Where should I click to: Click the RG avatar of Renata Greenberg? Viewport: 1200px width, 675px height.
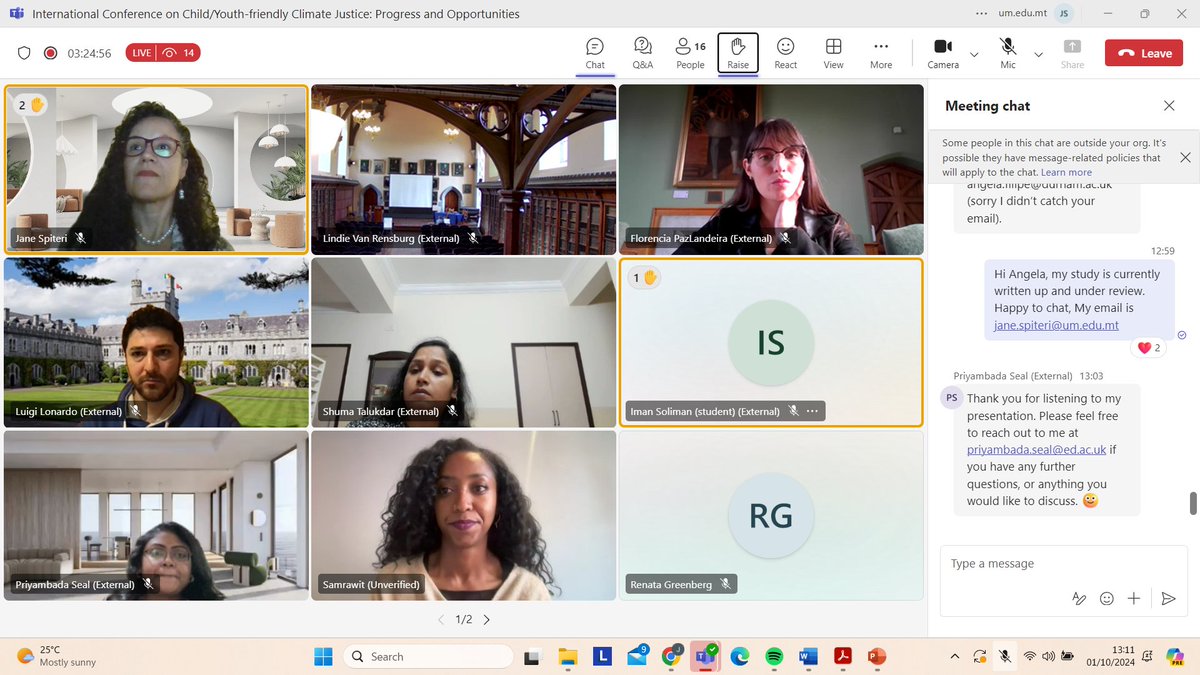click(x=771, y=516)
